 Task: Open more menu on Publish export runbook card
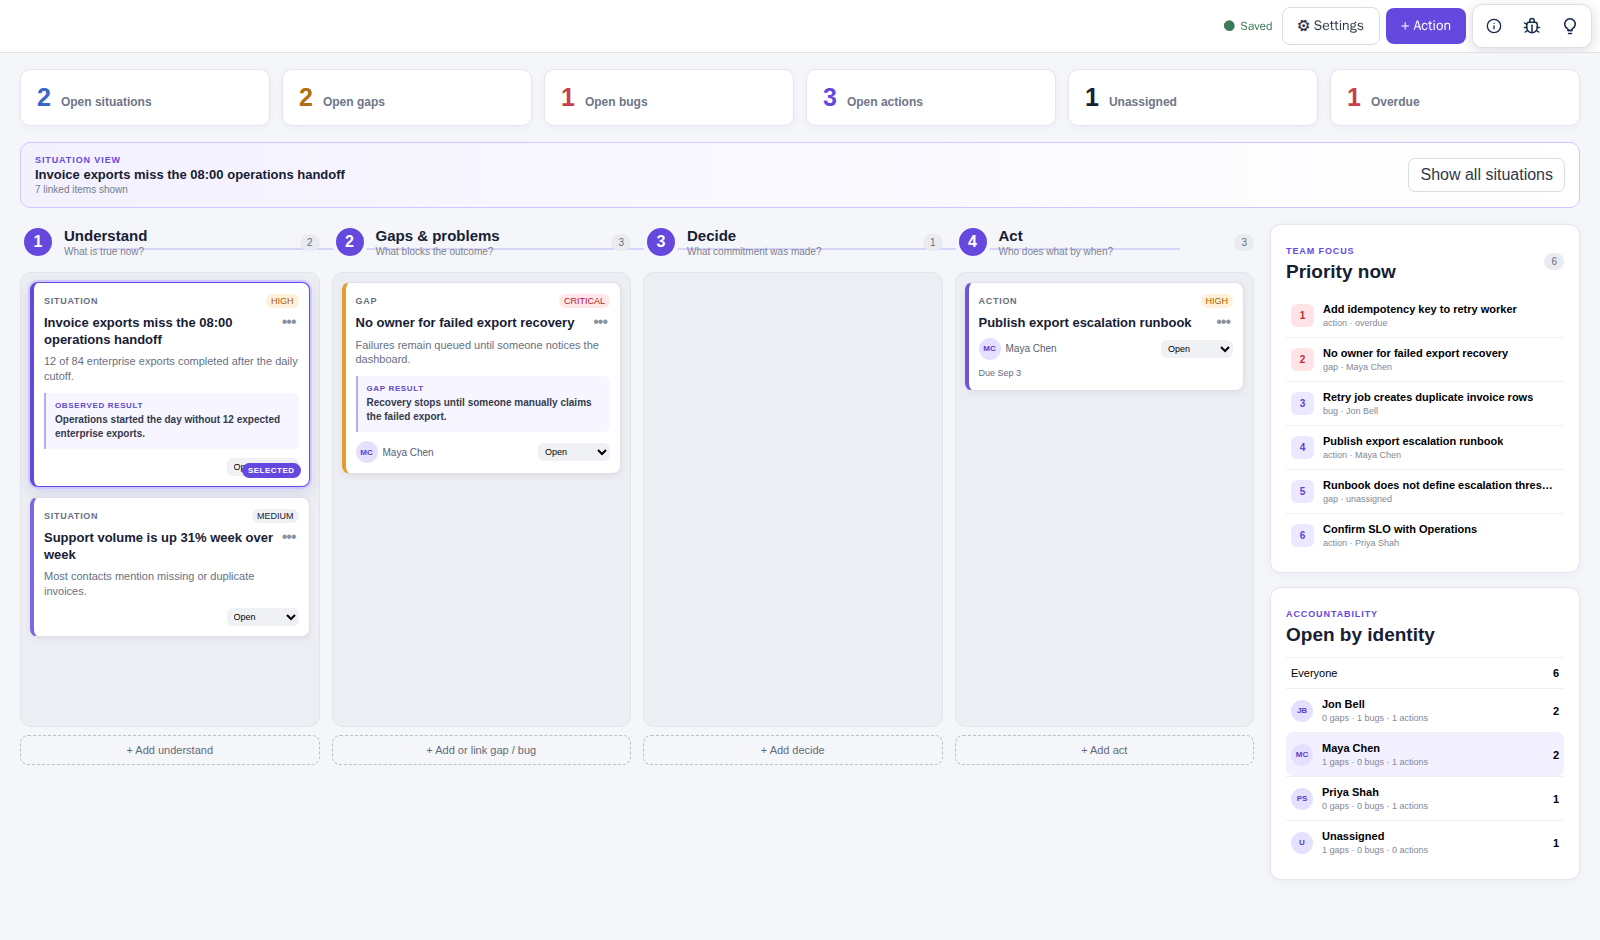(1224, 322)
